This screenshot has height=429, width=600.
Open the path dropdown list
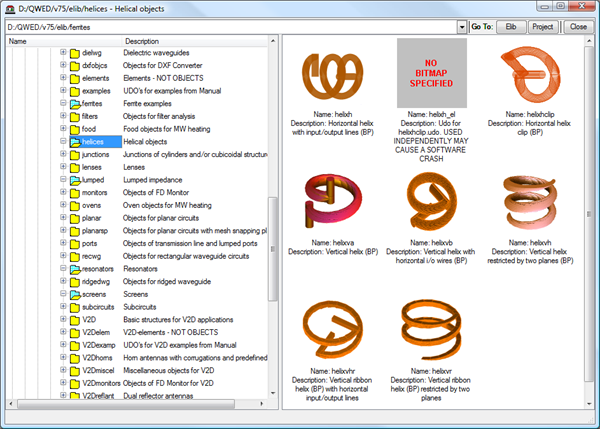coord(462,28)
